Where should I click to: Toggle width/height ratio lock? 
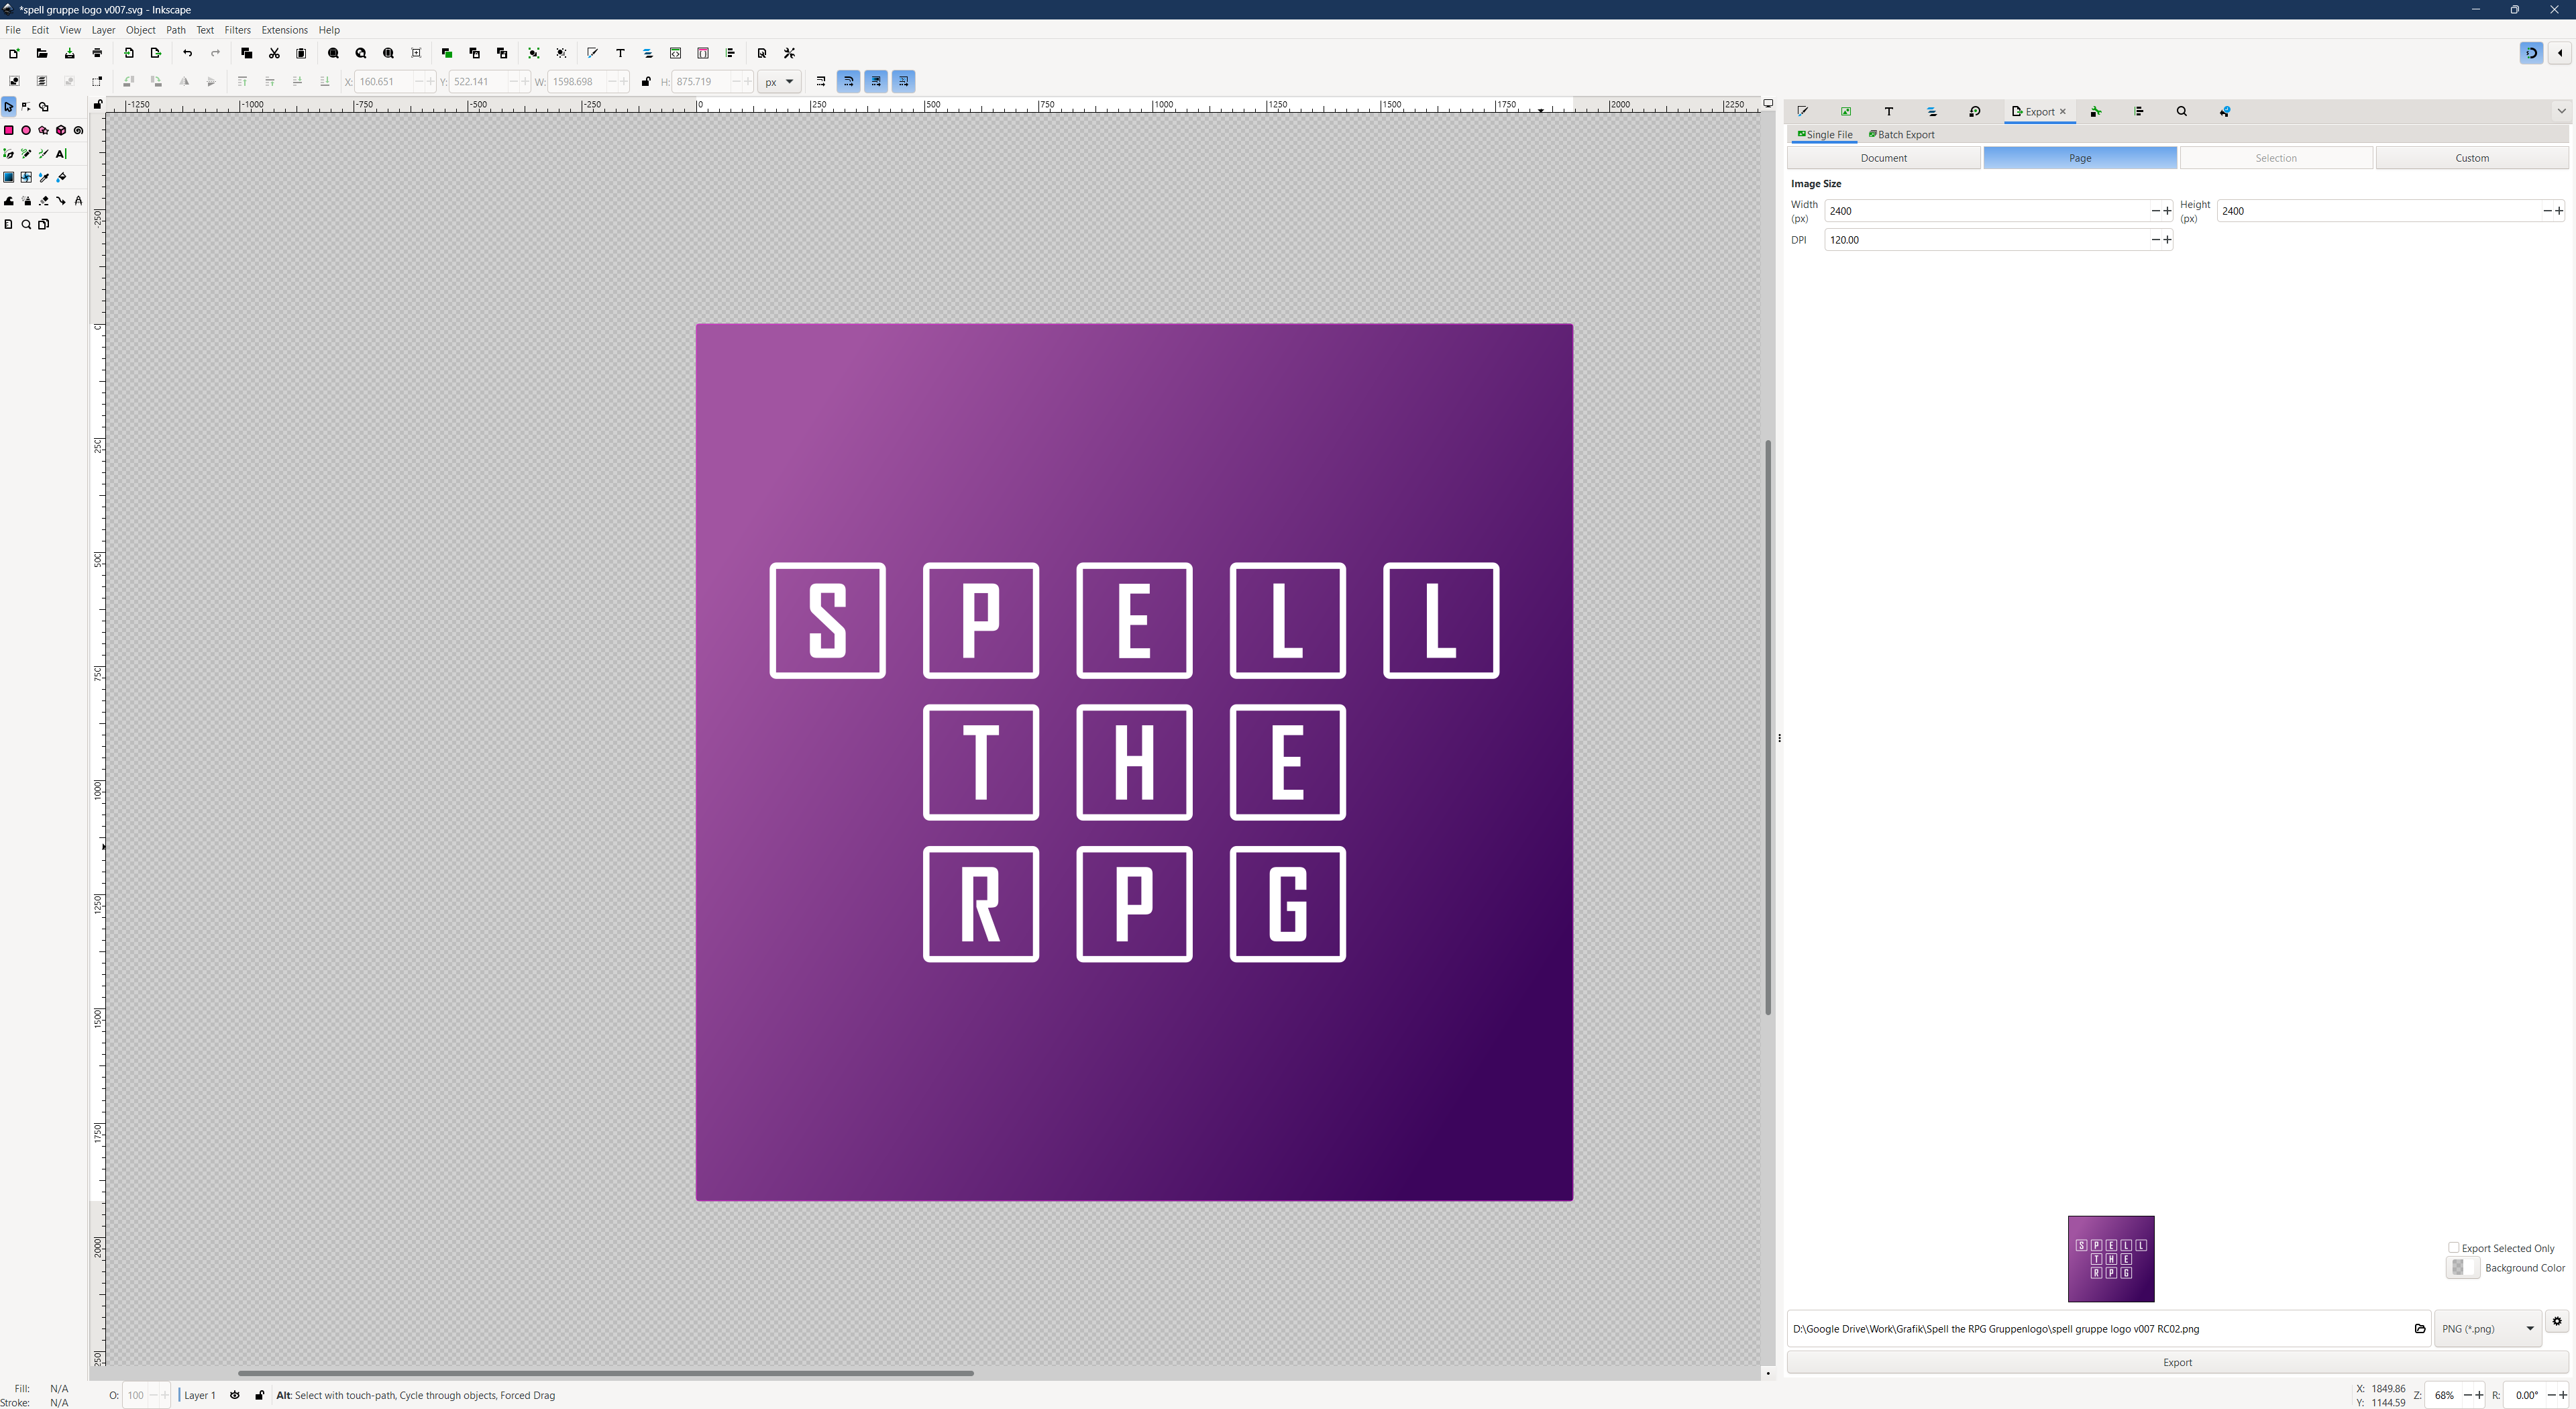646,82
